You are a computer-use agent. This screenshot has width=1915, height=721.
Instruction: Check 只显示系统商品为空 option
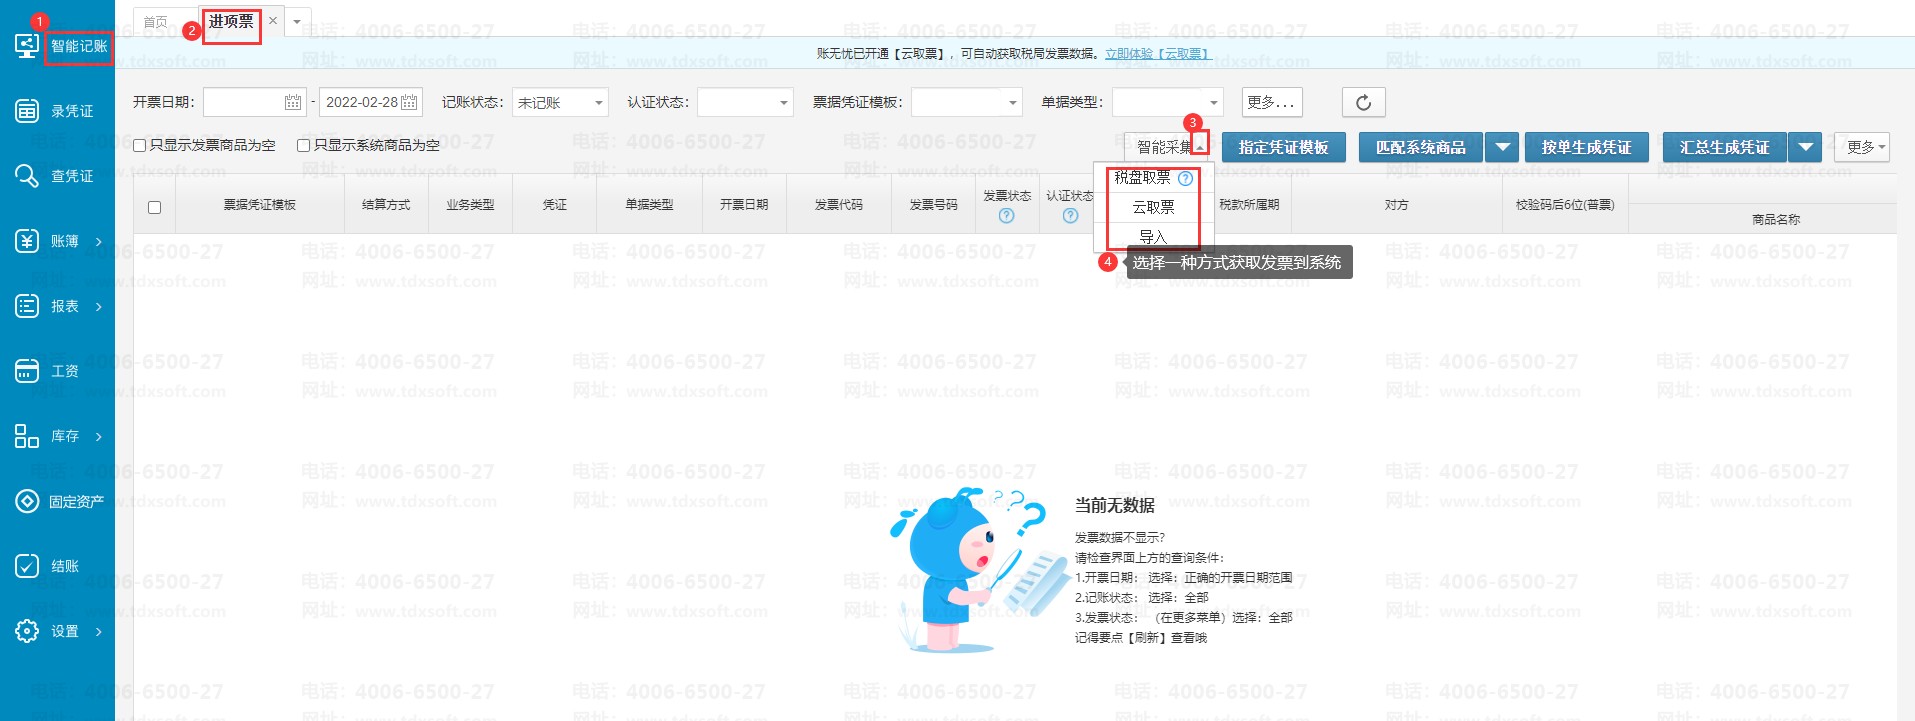303,145
